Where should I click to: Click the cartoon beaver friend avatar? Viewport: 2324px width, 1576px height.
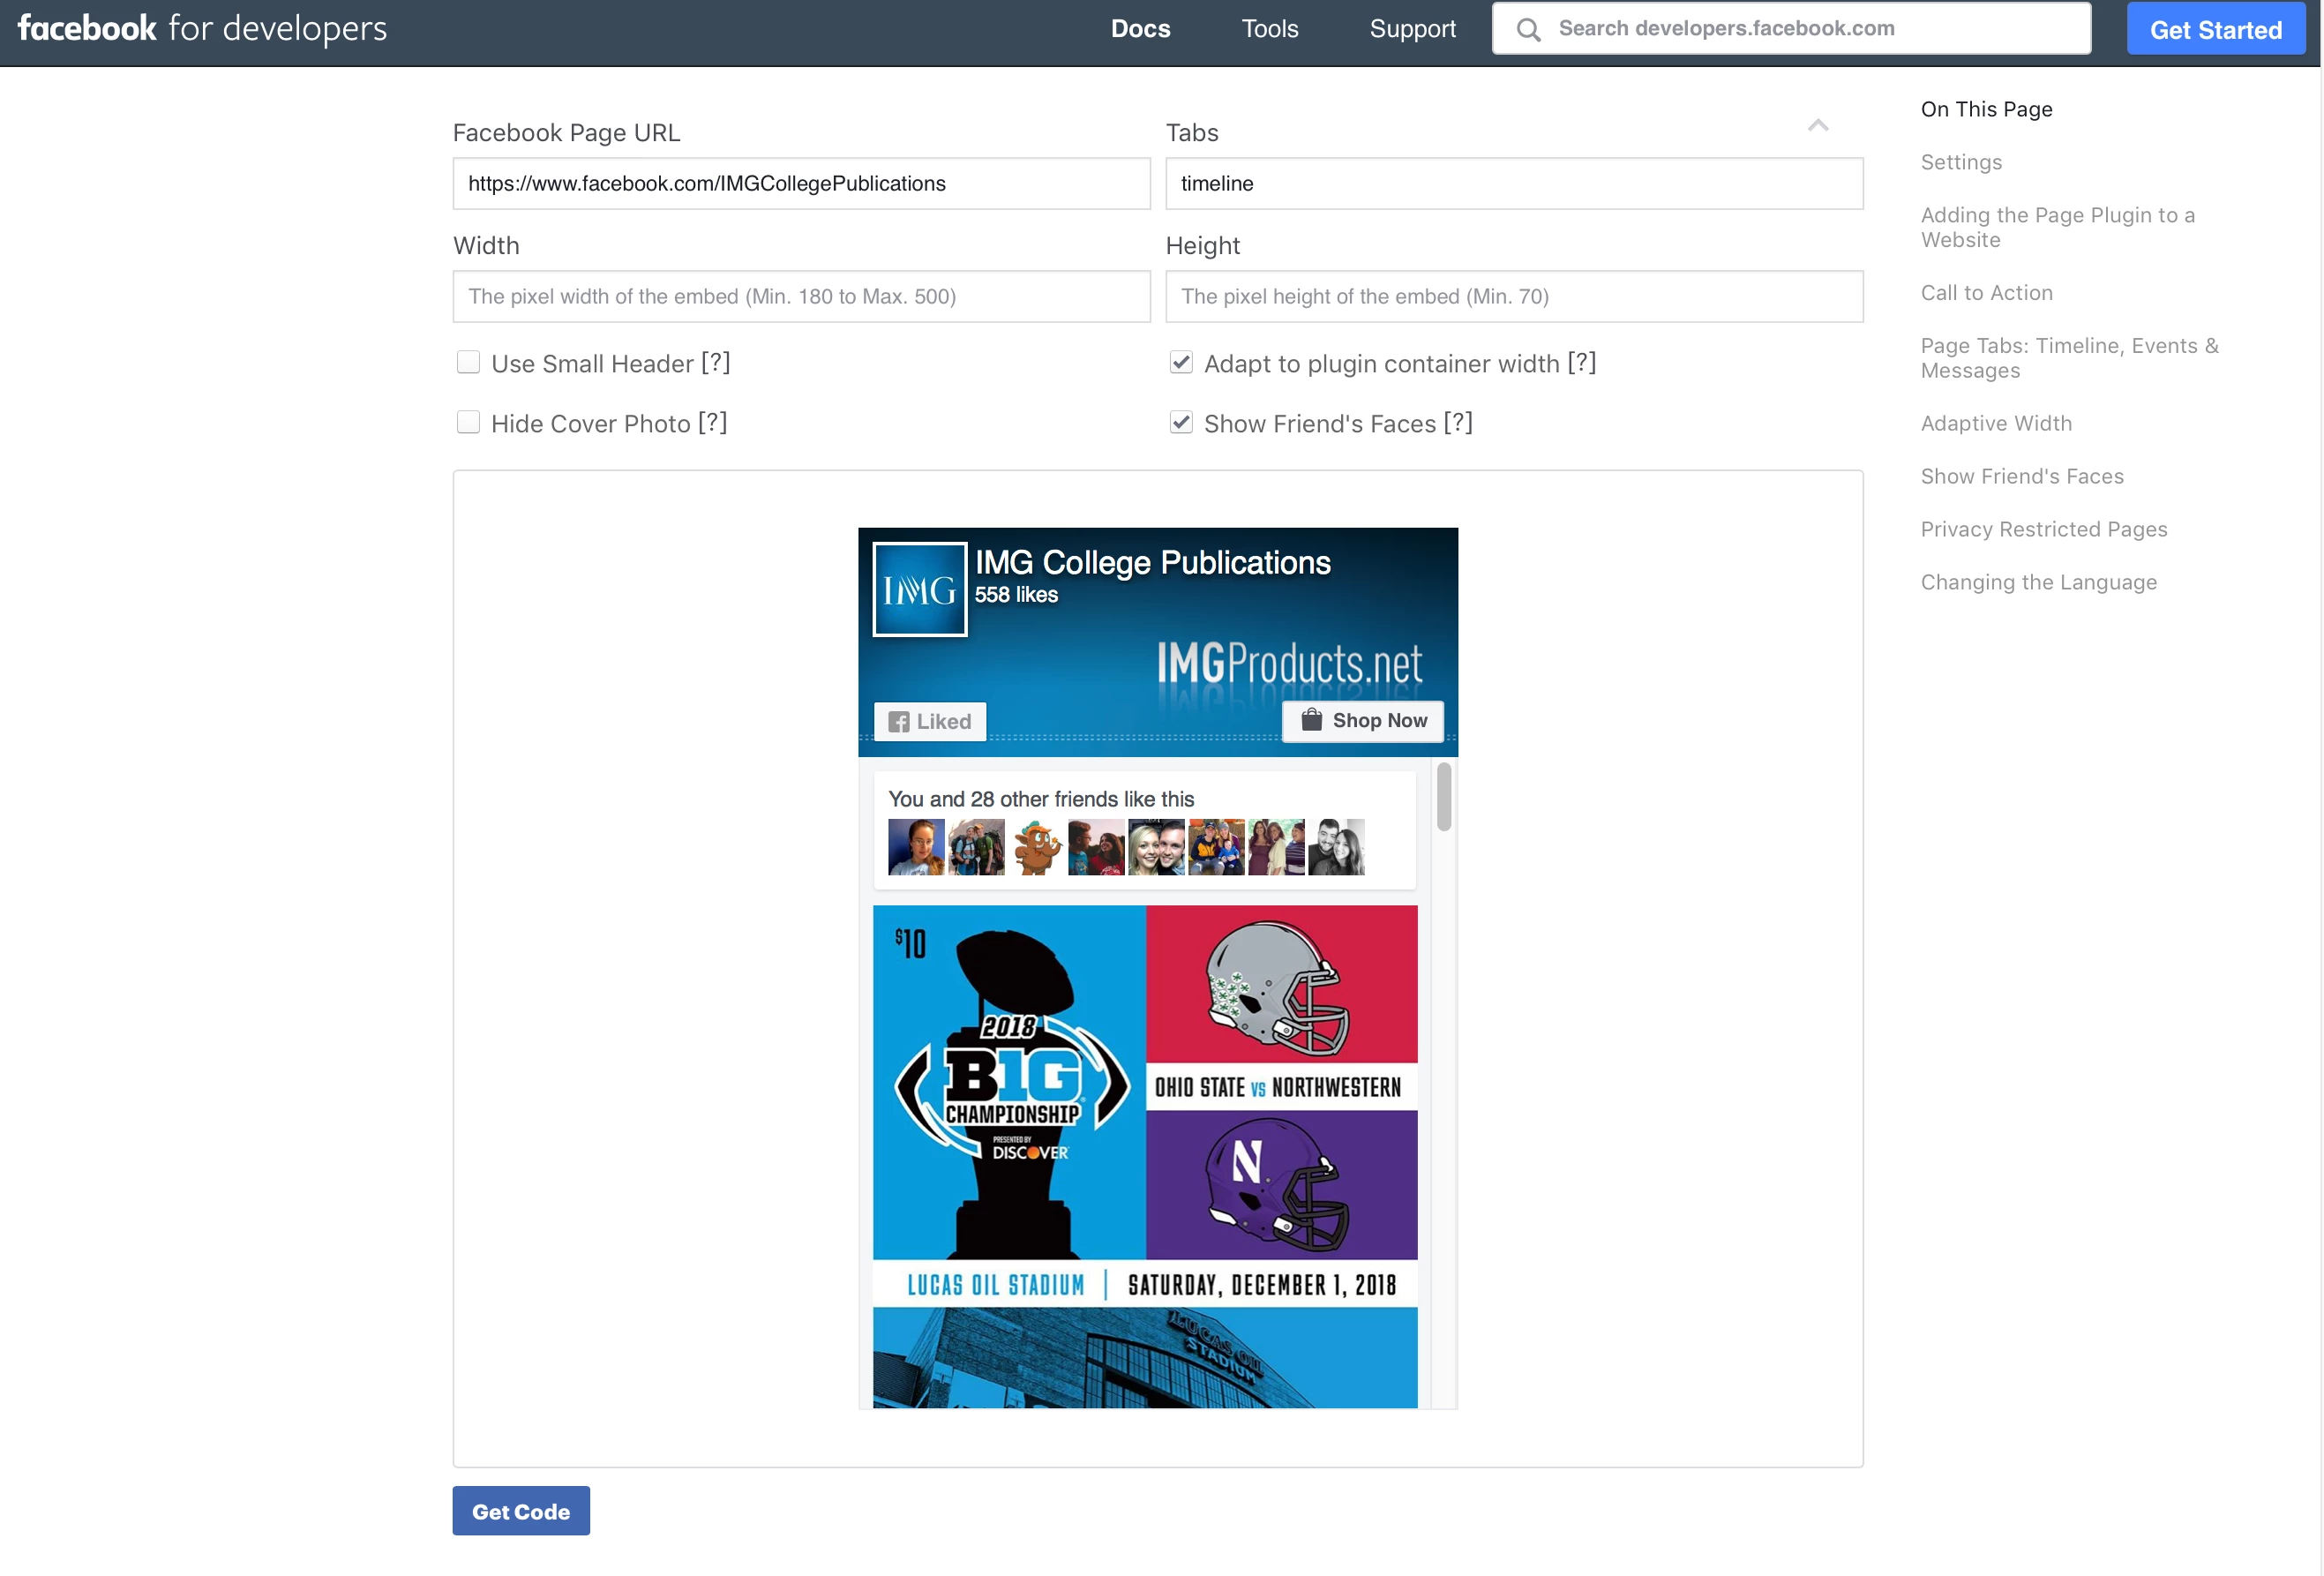[1036, 847]
